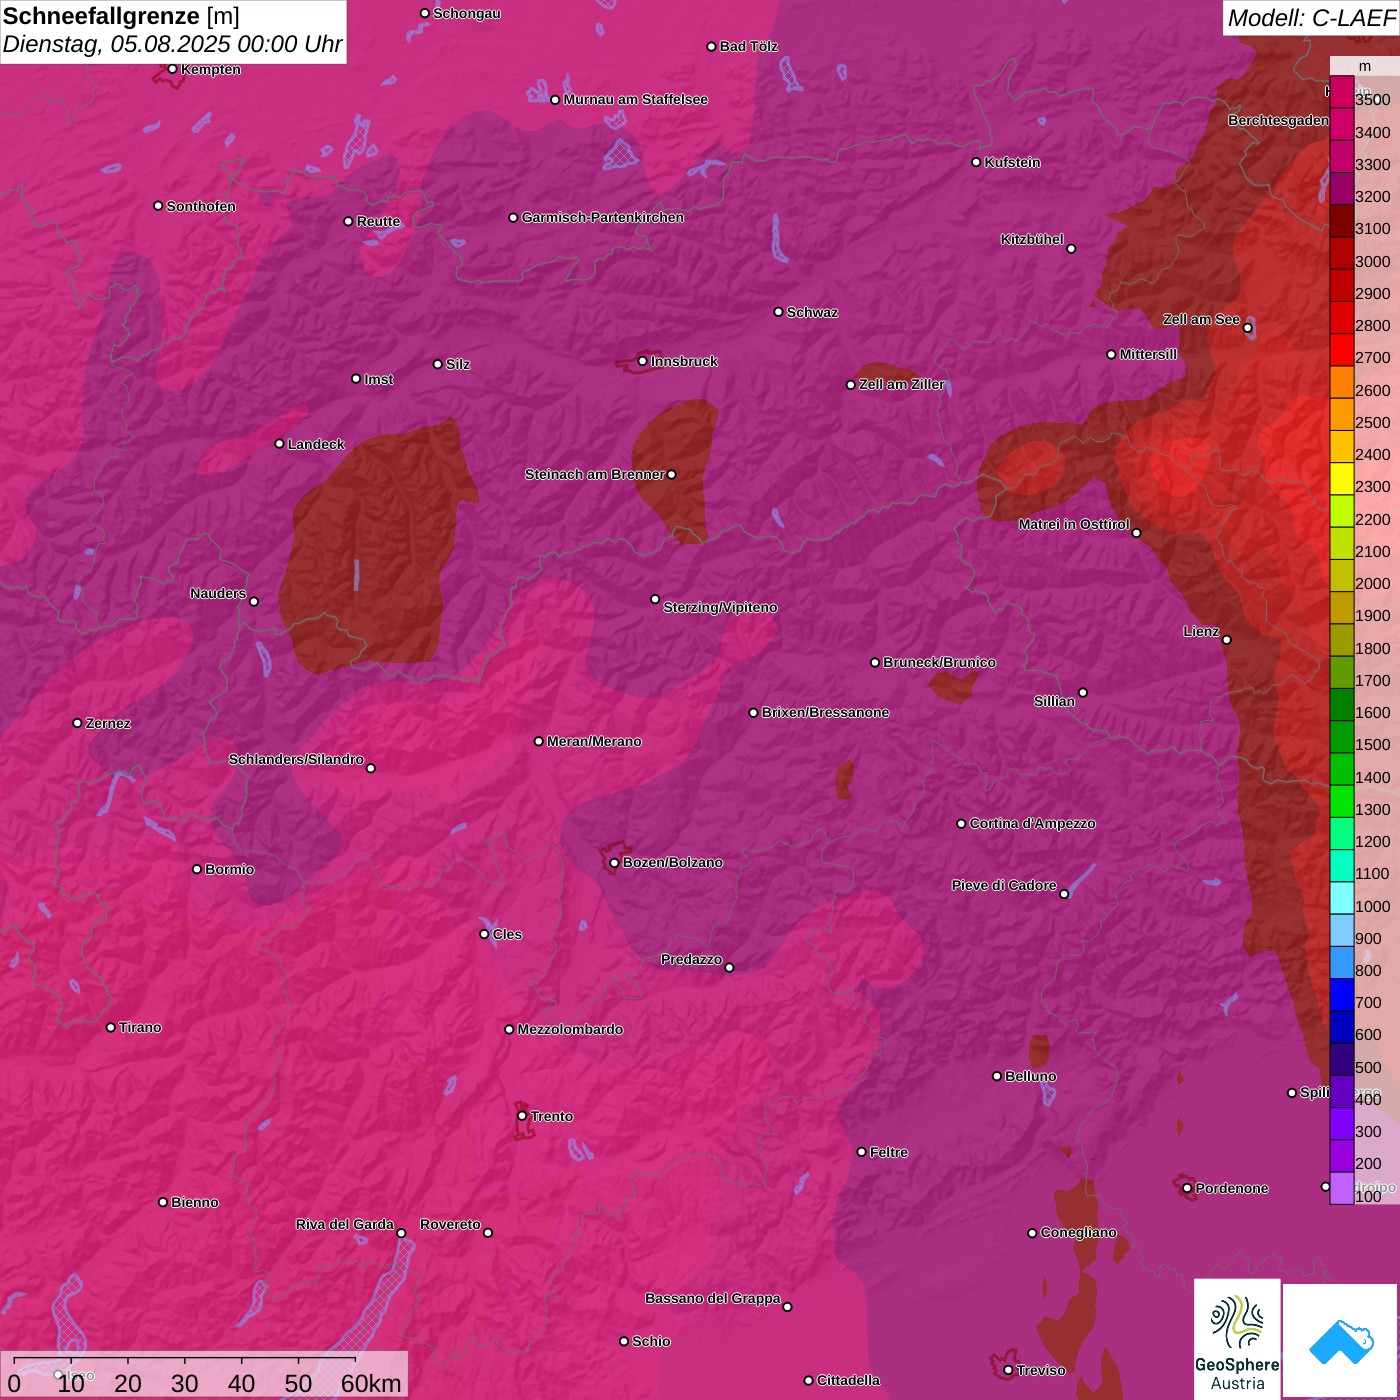Click the Pordenone city marker
Viewport: 1400px width, 1400px height.
click(1187, 1188)
